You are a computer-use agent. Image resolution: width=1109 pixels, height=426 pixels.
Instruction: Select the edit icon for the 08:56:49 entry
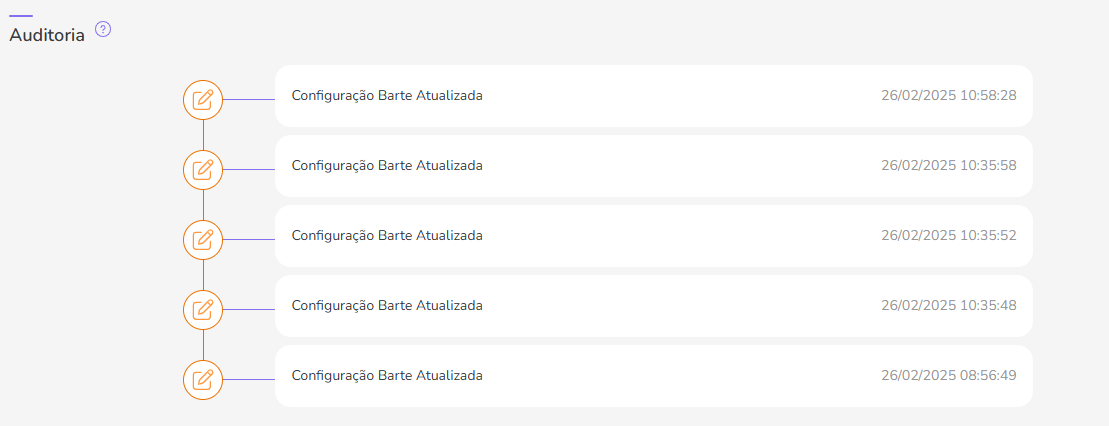point(203,380)
